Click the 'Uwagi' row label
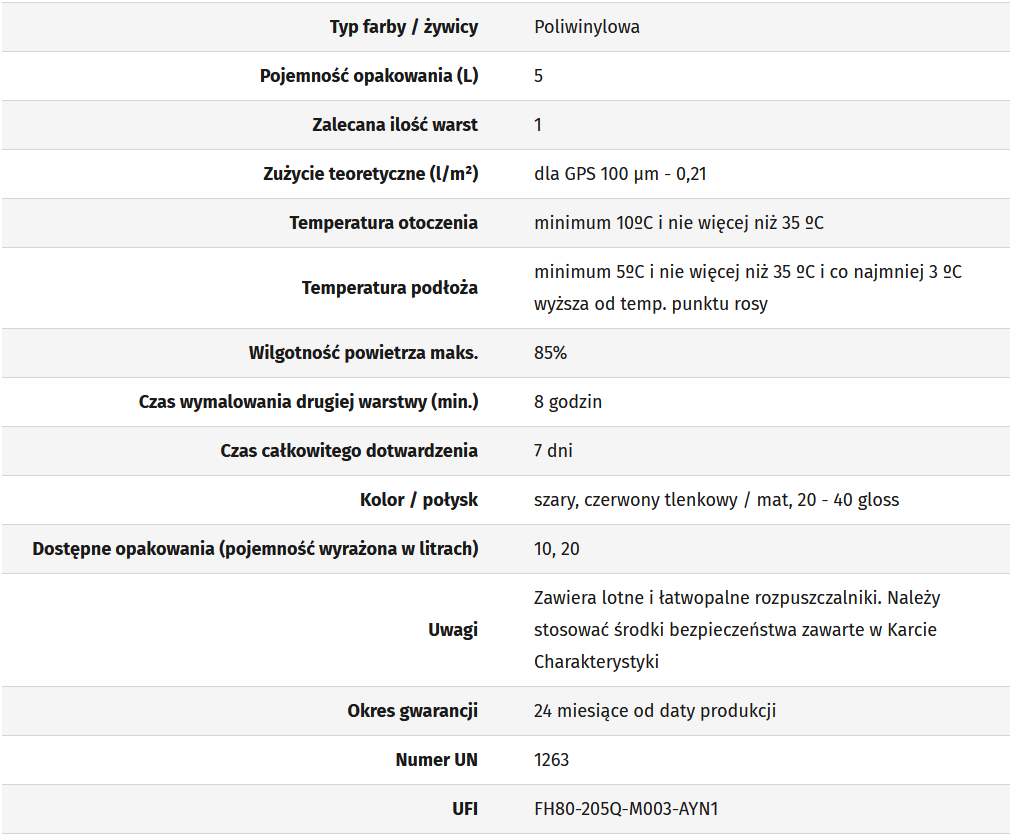Viewport: 1011px width, 836px height. 453,630
